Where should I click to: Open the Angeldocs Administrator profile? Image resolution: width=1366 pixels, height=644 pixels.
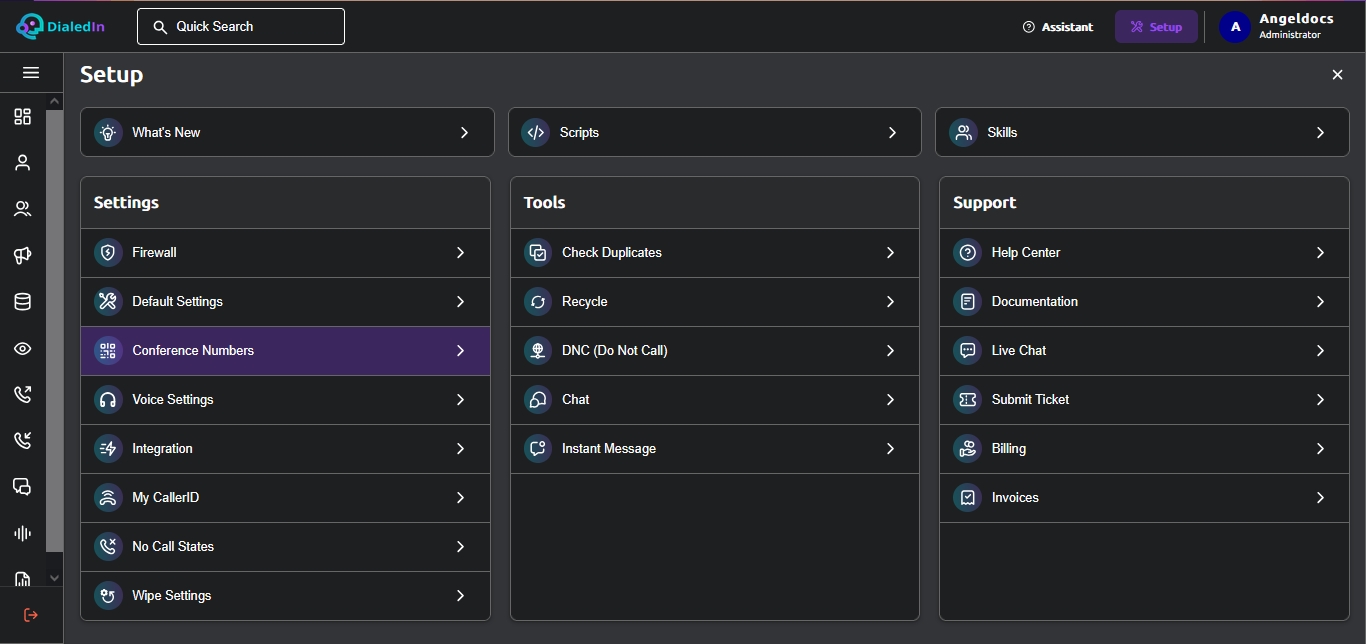1278,27
